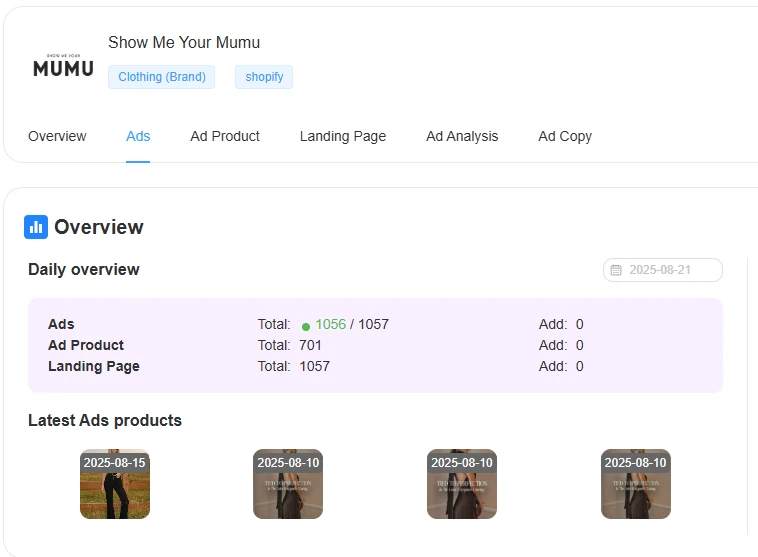The width and height of the screenshot is (758, 557).
Task: Click the calendar icon in date field
Action: [616, 270]
